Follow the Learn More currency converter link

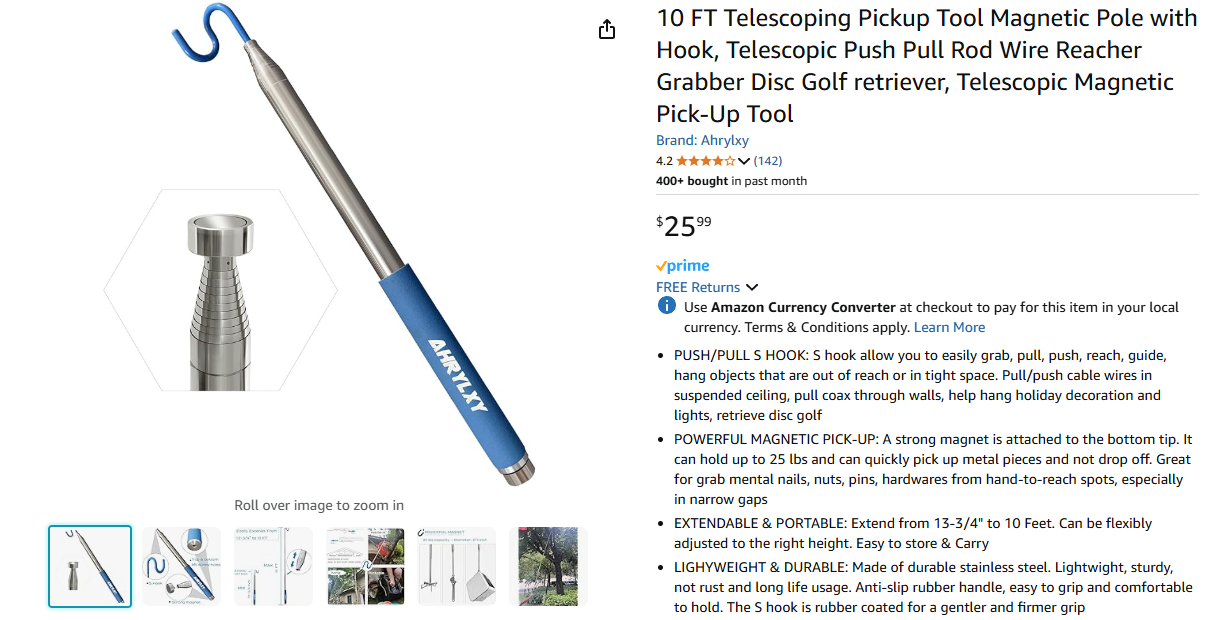(949, 327)
